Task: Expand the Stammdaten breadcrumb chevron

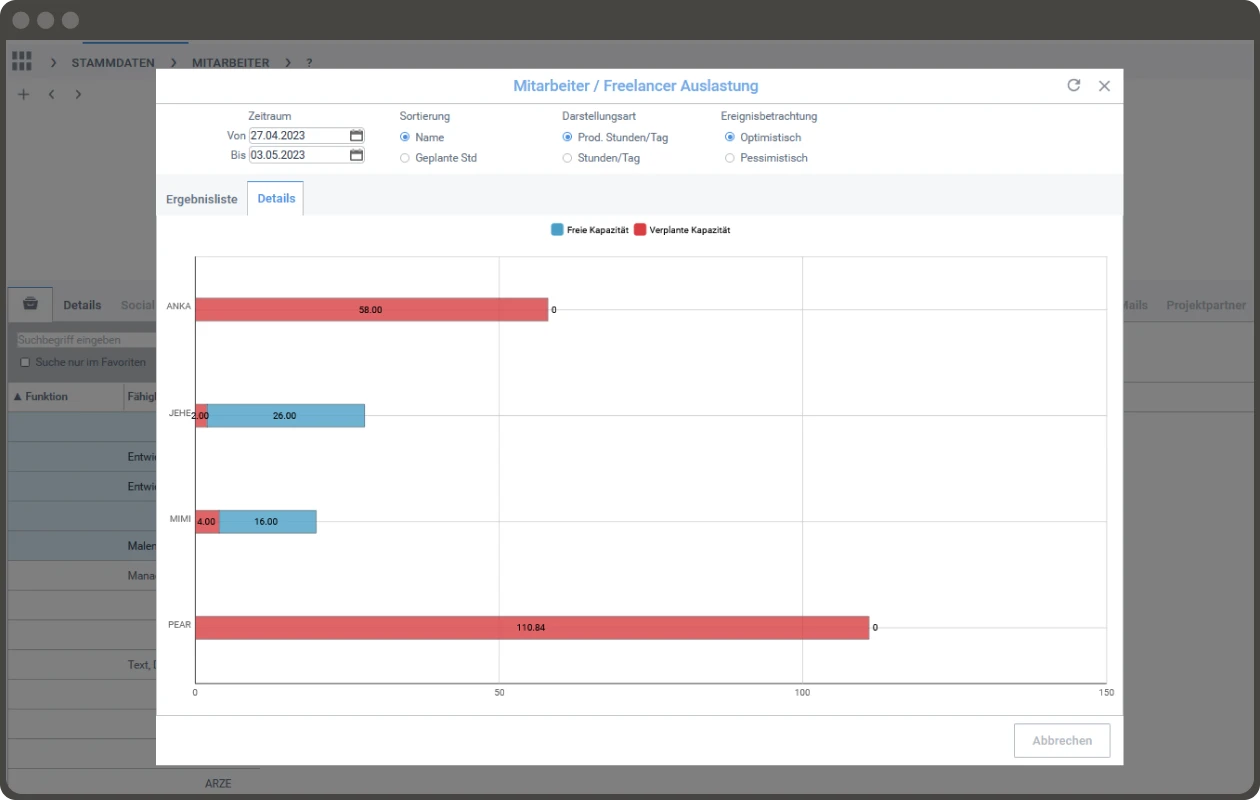Action: point(53,62)
